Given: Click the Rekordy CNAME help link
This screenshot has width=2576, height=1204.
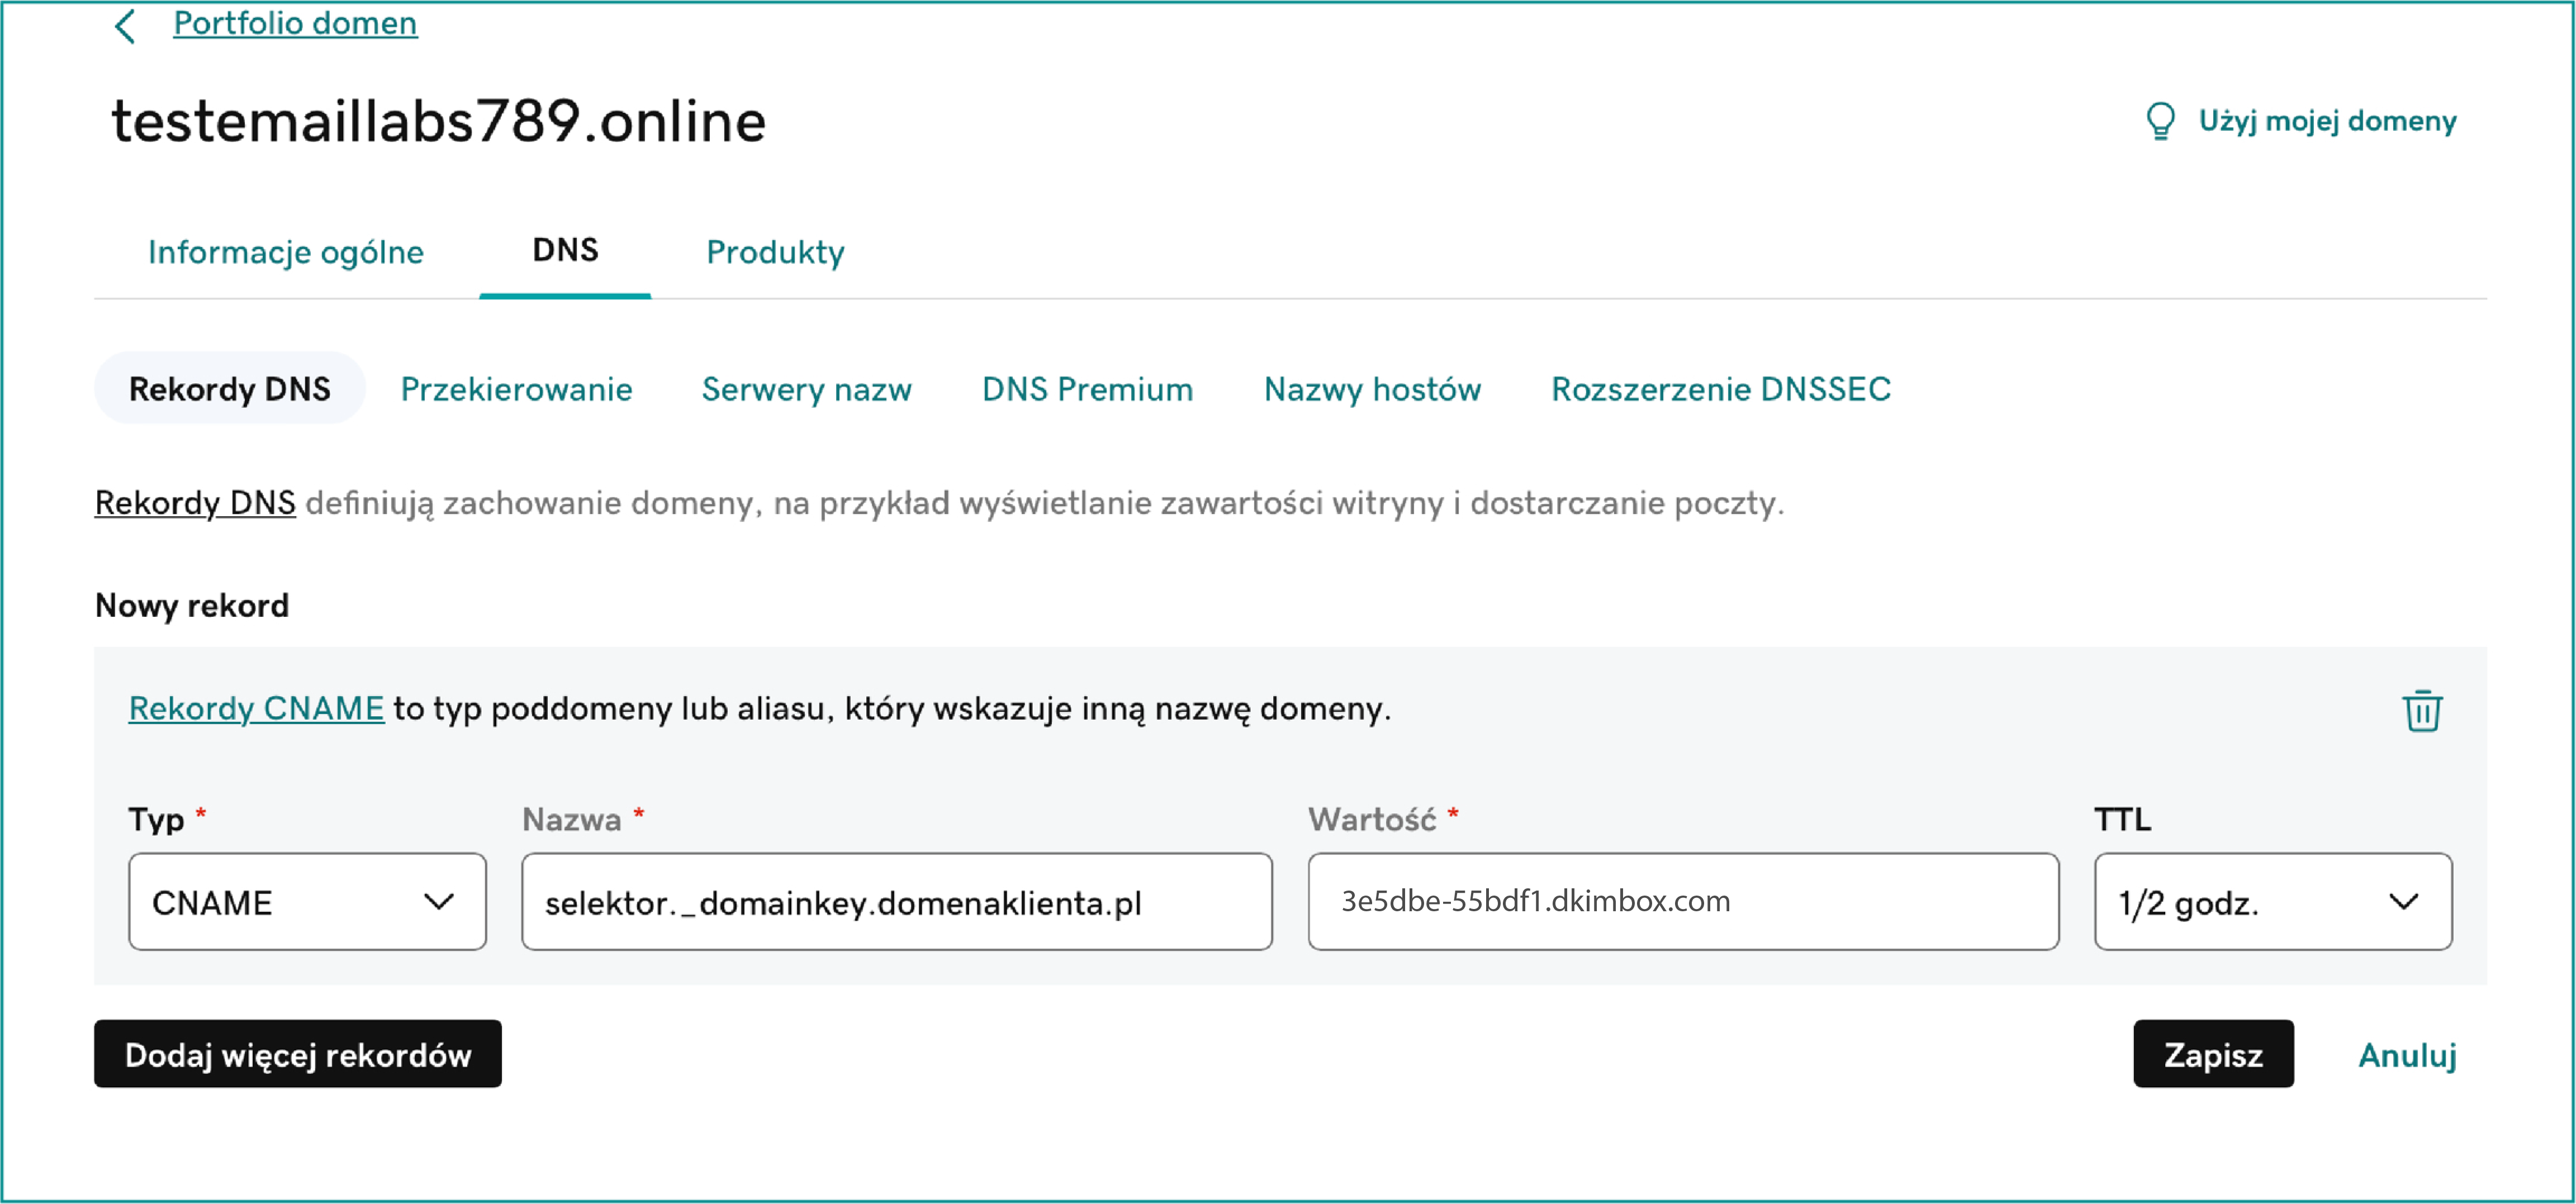Looking at the screenshot, I should [256, 708].
